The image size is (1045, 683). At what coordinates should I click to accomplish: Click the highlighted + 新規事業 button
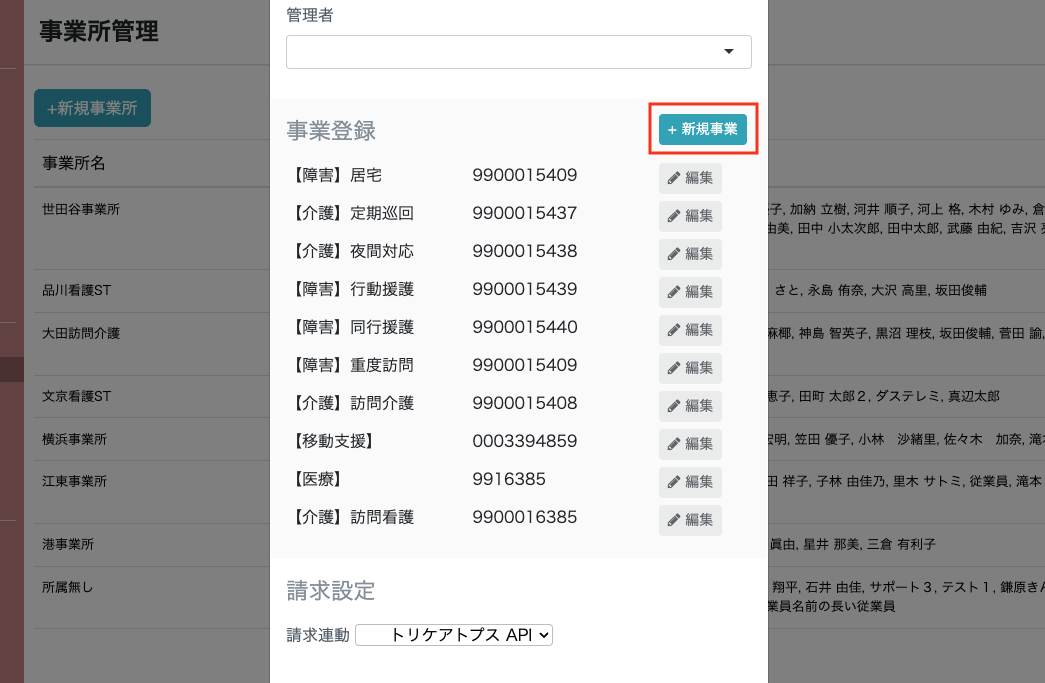[702, 129]
